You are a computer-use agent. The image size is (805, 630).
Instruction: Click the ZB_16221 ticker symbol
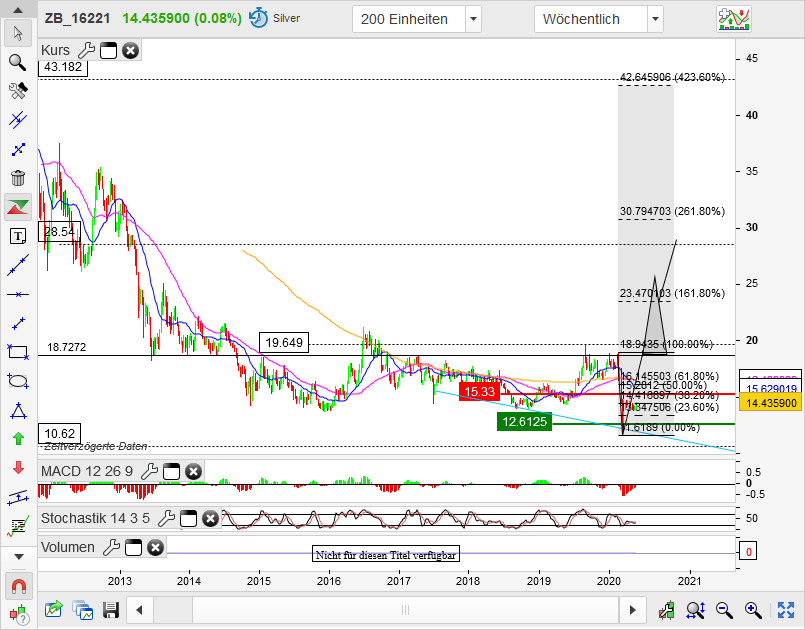point(78,18)
